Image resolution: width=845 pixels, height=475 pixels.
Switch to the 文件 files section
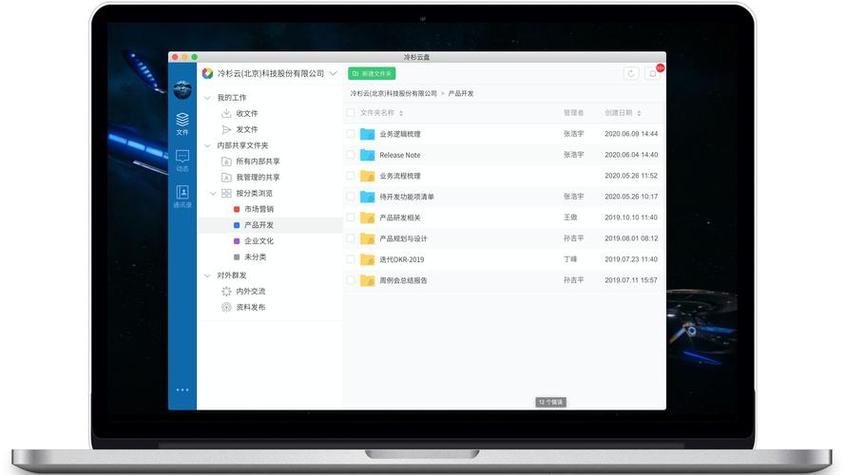182,123
